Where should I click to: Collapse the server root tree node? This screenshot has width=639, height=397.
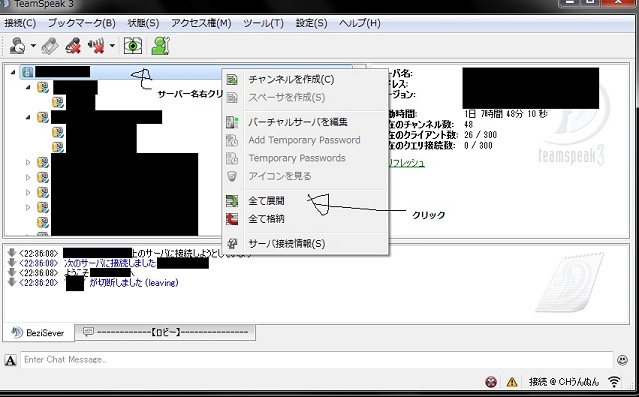[x=13, y=72]
